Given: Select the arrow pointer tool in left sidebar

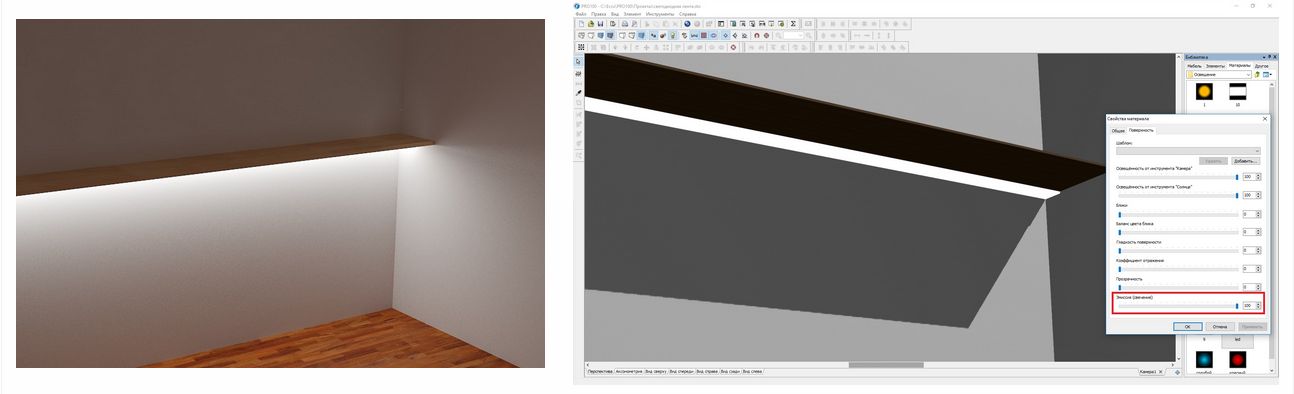Looking at the screenshot, I should [x=578, y=62].
